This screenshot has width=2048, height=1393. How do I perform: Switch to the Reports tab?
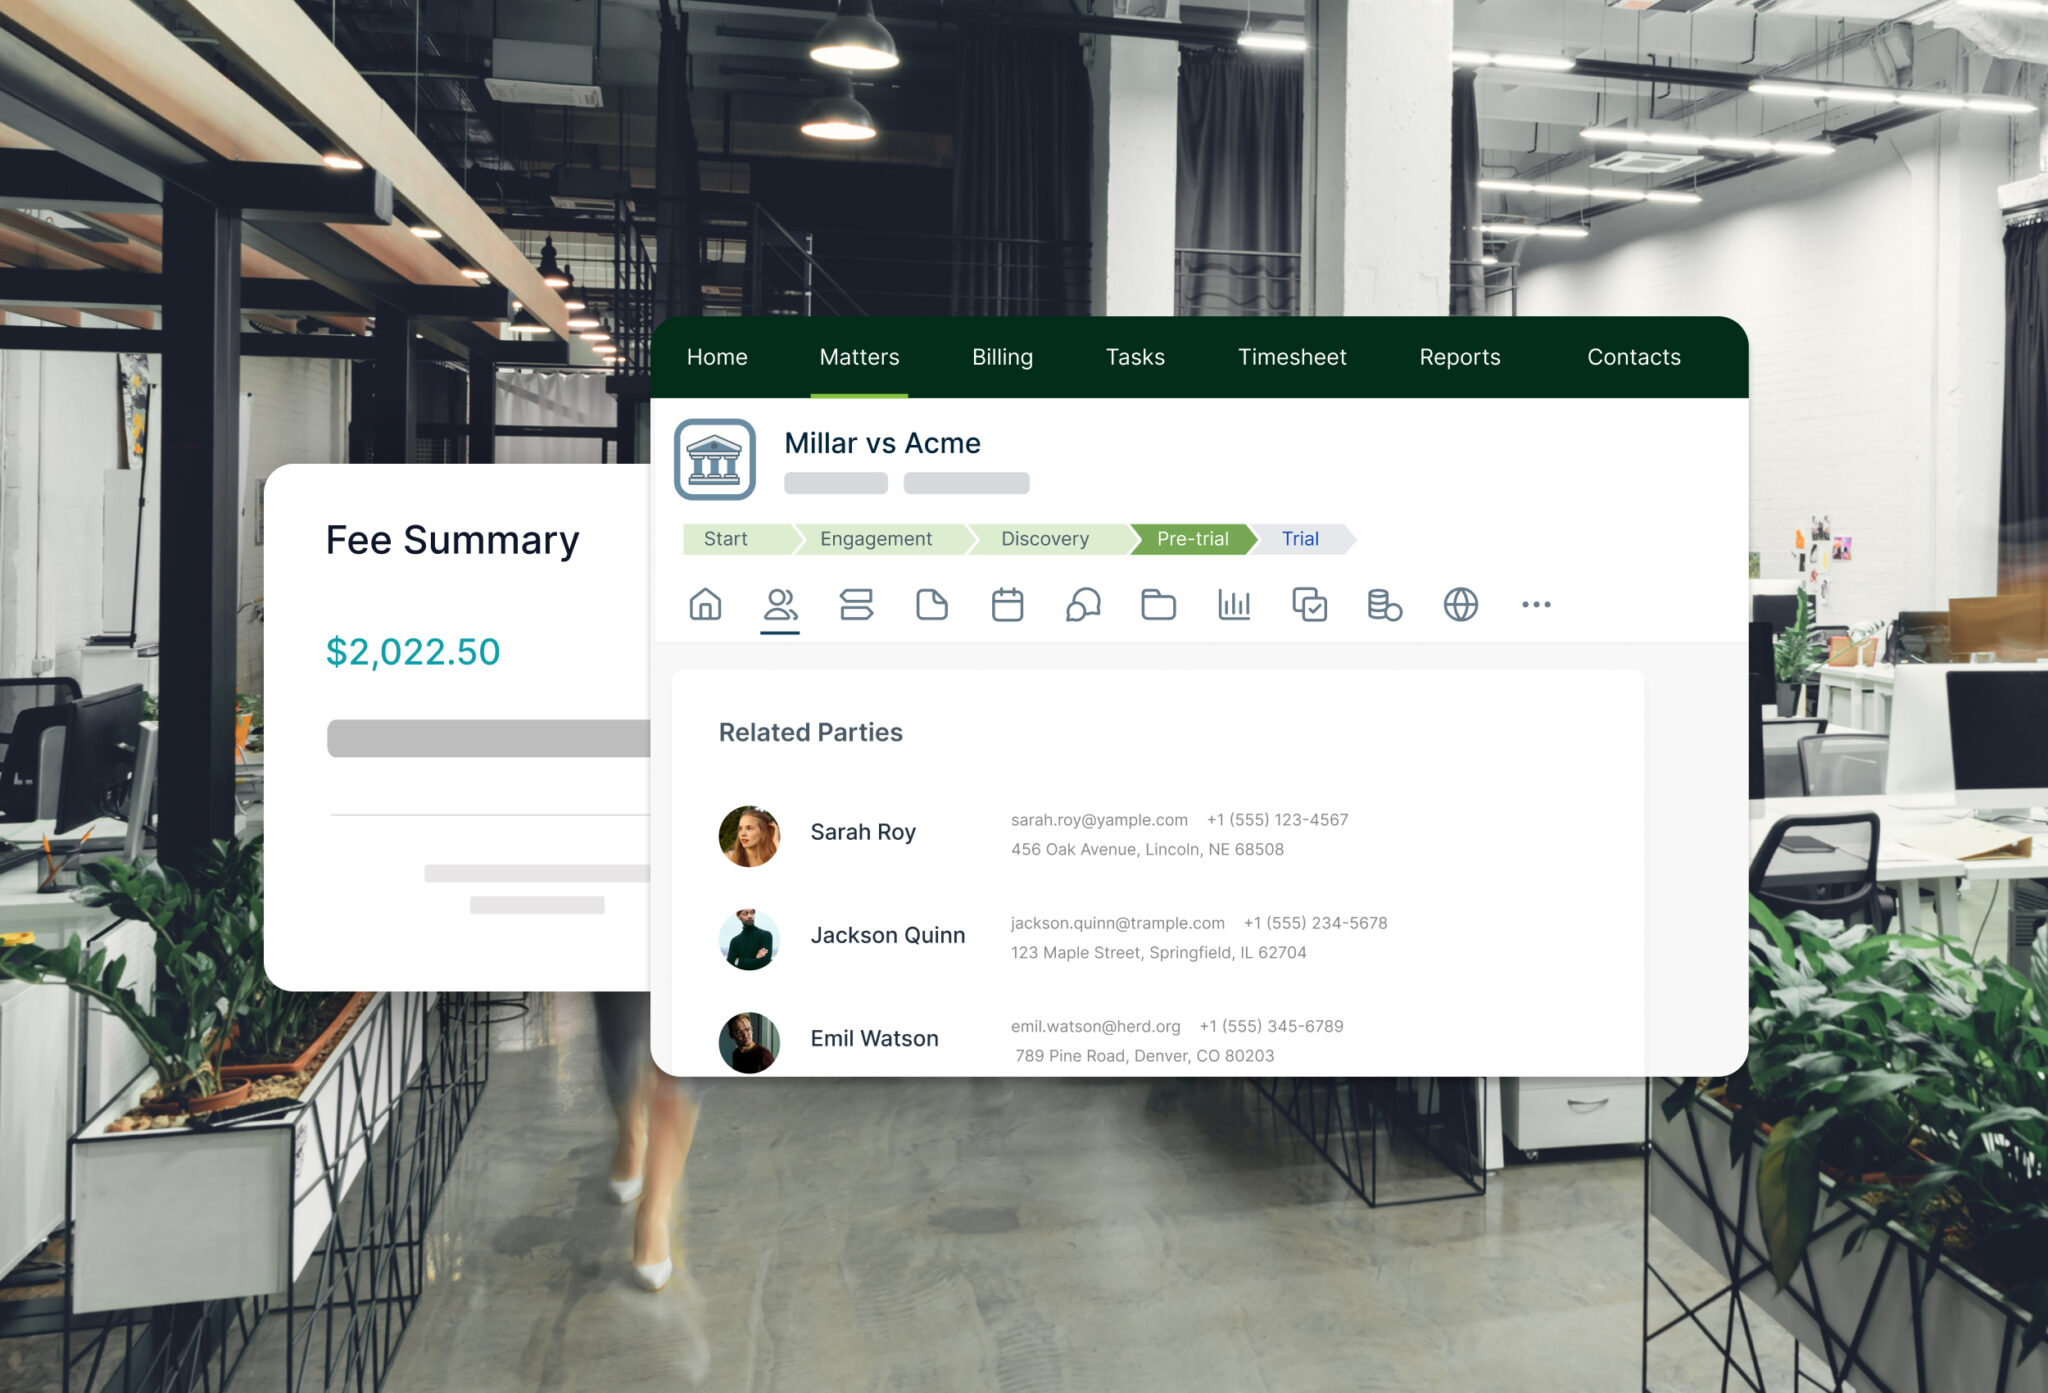[x=1460, y=357]
